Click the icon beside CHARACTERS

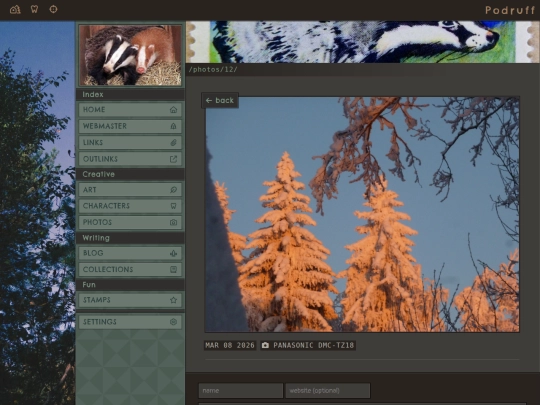pos(174,206)
